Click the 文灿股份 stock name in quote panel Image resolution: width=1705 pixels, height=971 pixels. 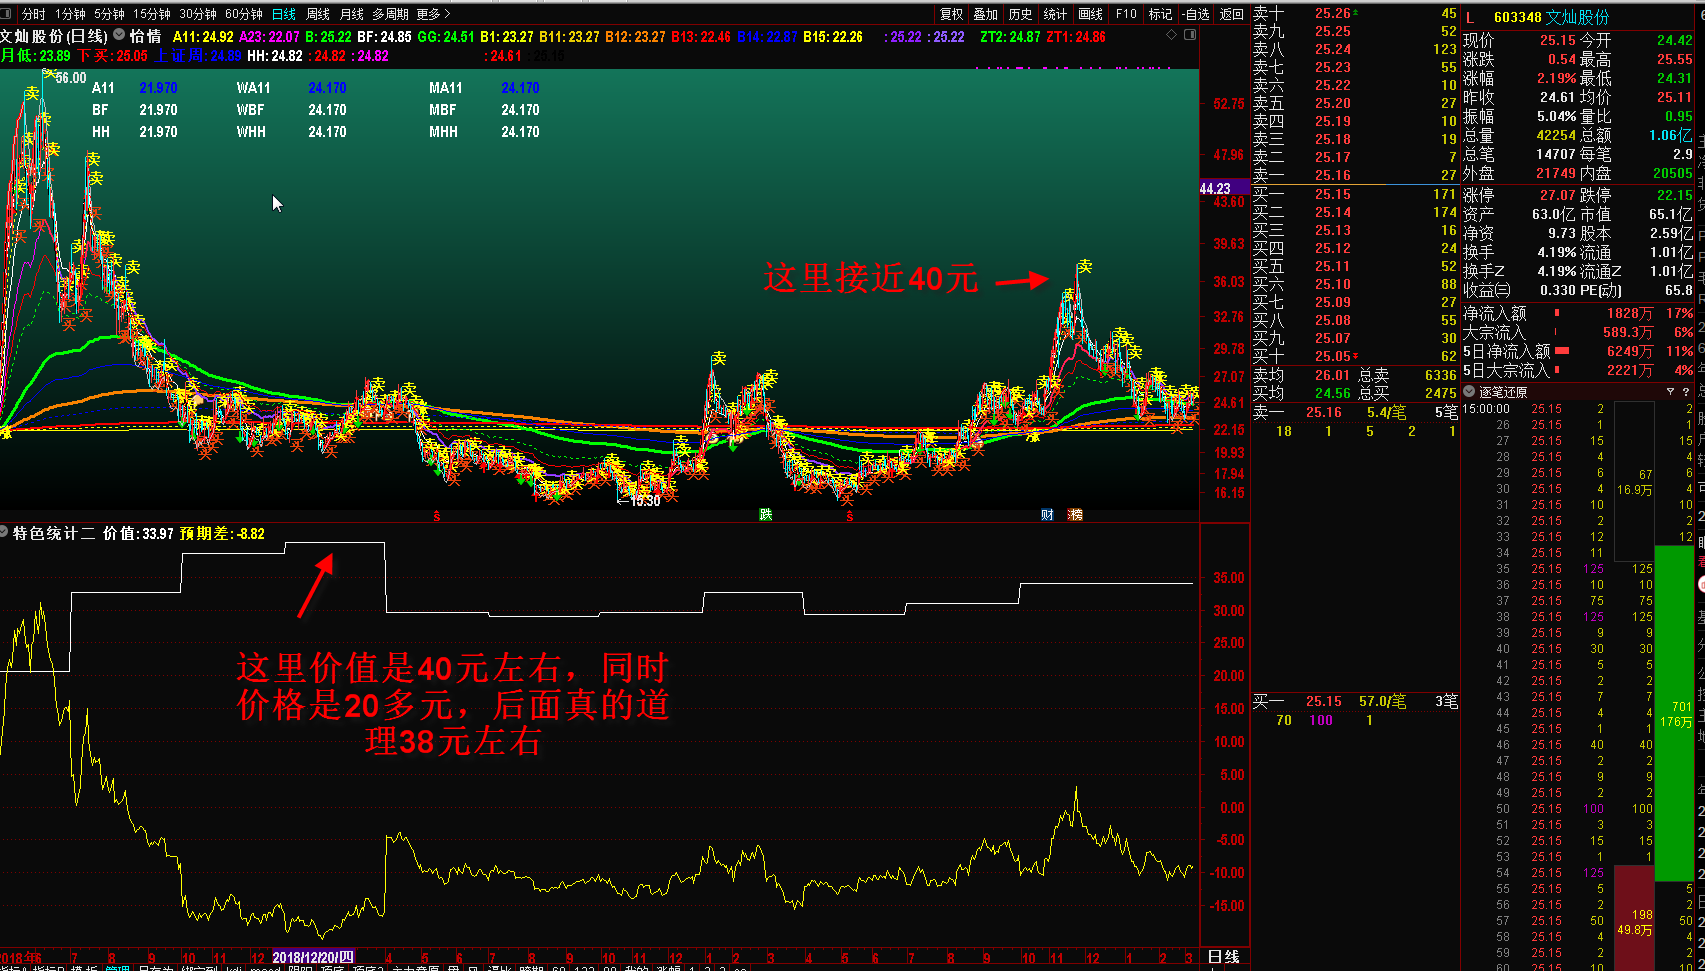pyautogui.click(x=1578, y=17)
